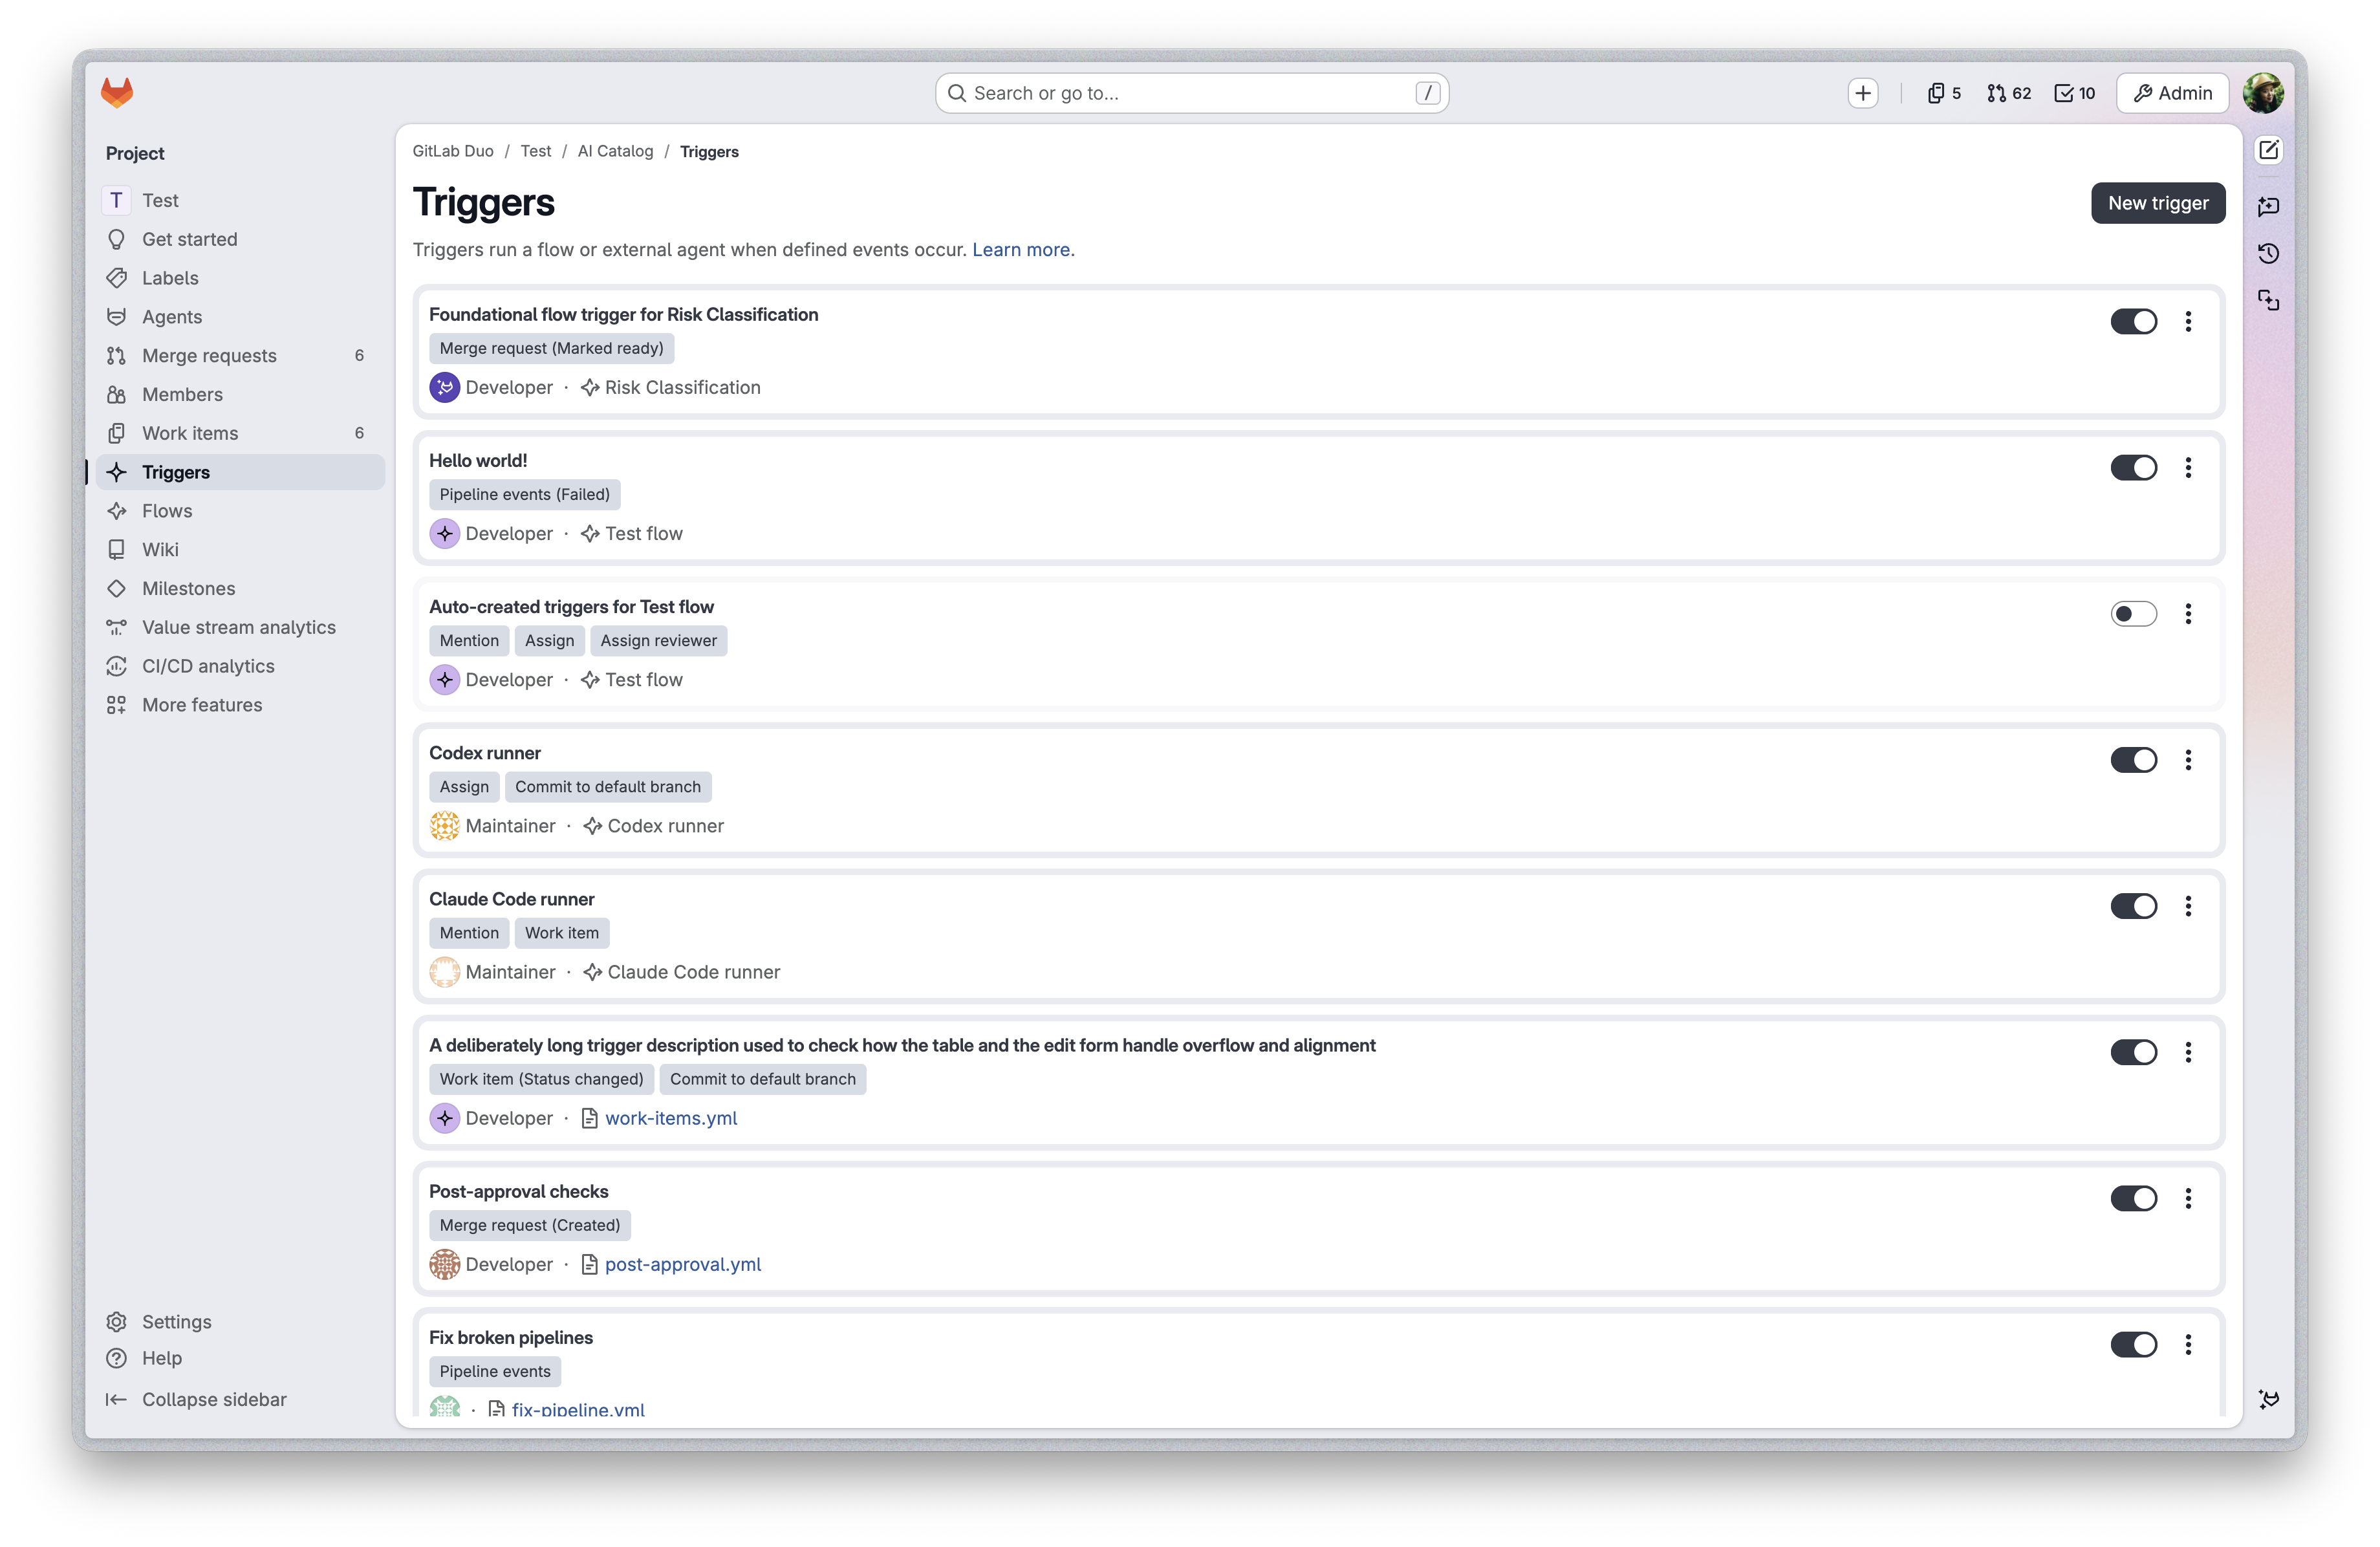Open post-approval.yml file link
The width and height of the screenshot is (2380, 1547).
(683, 1264)
